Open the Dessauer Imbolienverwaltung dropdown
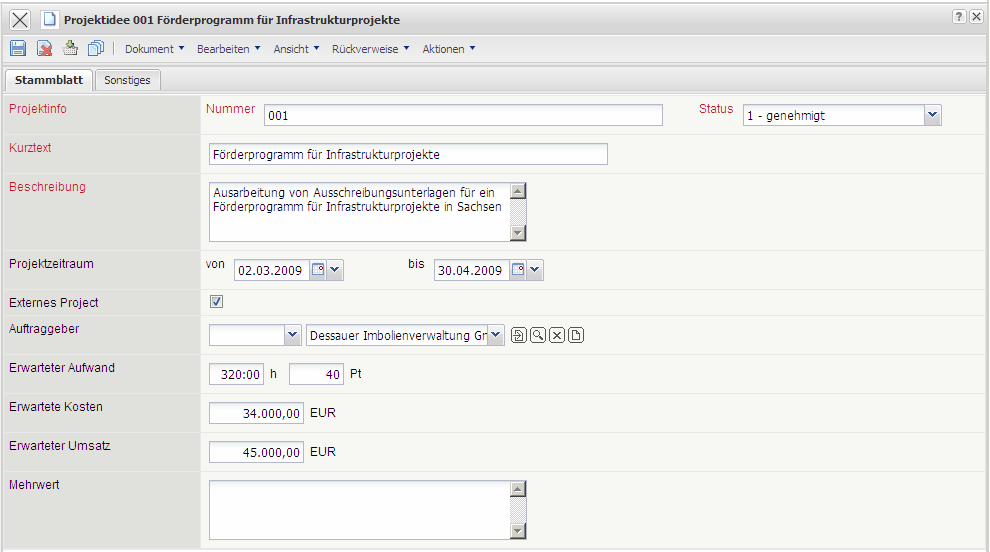The width and height of the screenshot is (990, 552). 496,335
